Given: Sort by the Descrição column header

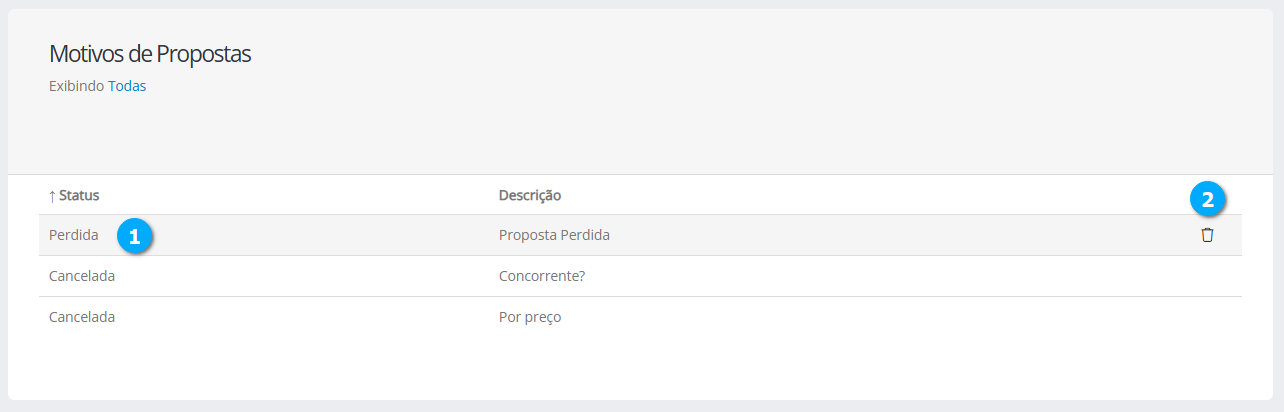Looking at the screenshot, I should tap(530, 195).
